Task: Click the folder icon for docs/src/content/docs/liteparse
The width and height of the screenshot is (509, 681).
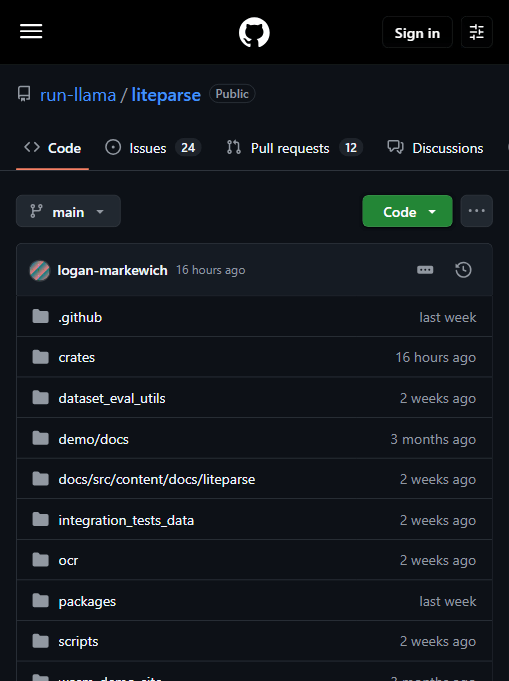Action: click(40, 479)
